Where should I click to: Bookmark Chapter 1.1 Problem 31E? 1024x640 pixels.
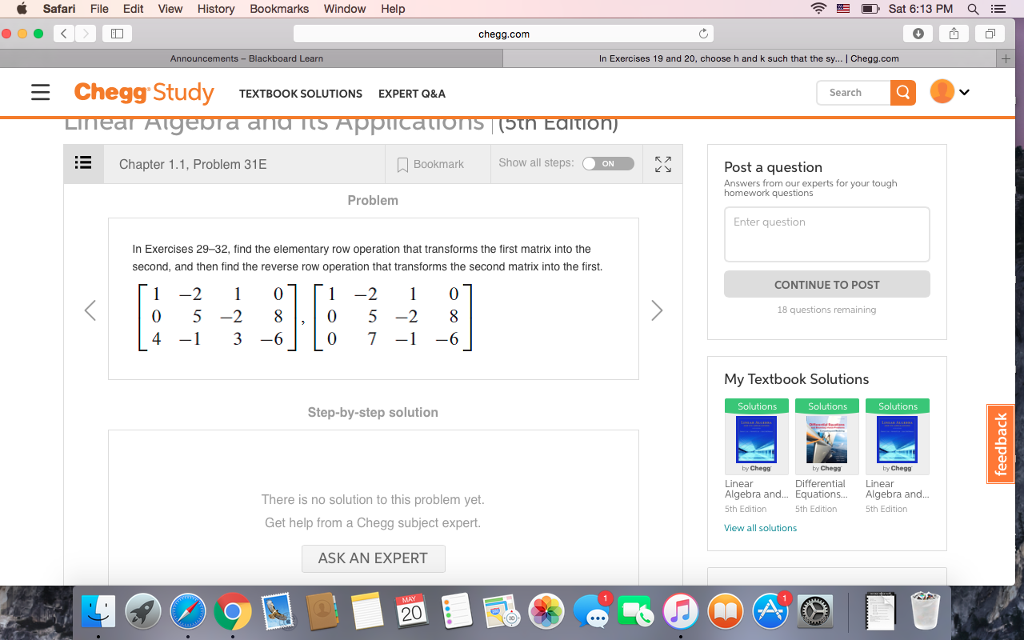click(x=431, y=163)
